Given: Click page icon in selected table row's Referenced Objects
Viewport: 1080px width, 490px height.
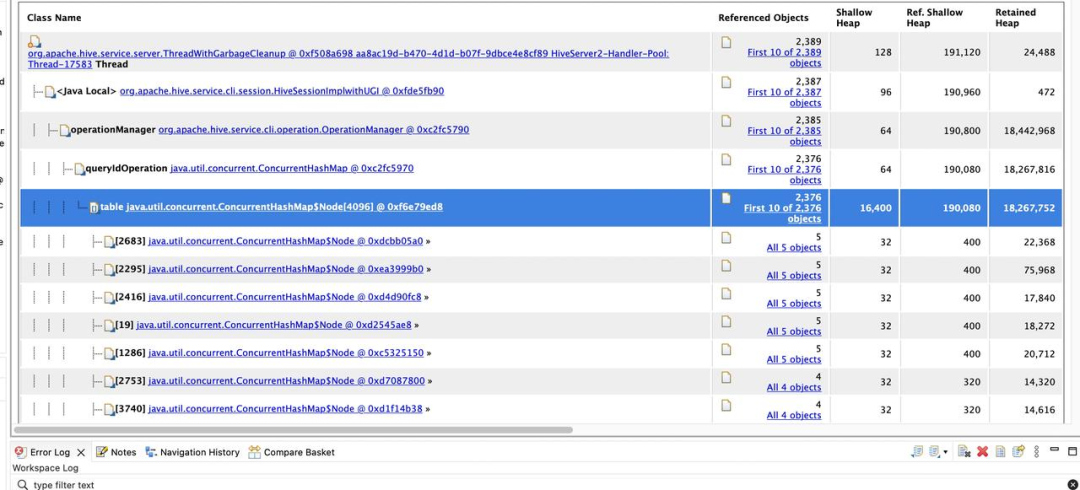Looking at the screenshot, I should point(726,198).
